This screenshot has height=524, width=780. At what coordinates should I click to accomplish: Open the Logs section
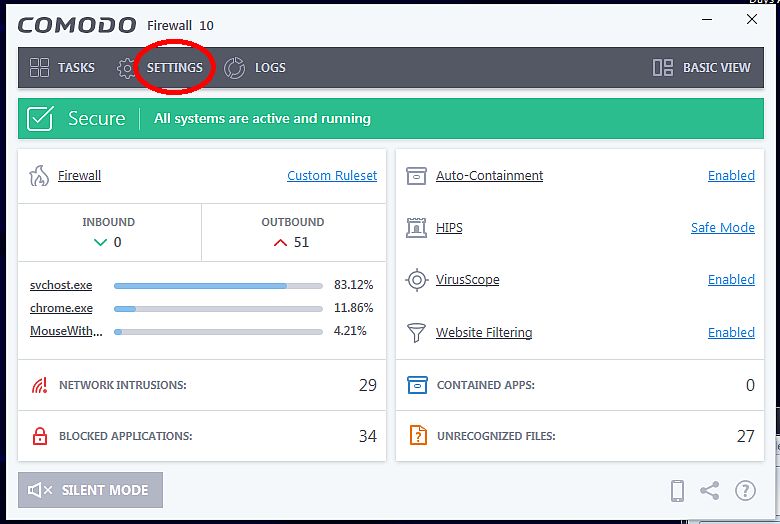pyautogui.click(x=255, y=68)
